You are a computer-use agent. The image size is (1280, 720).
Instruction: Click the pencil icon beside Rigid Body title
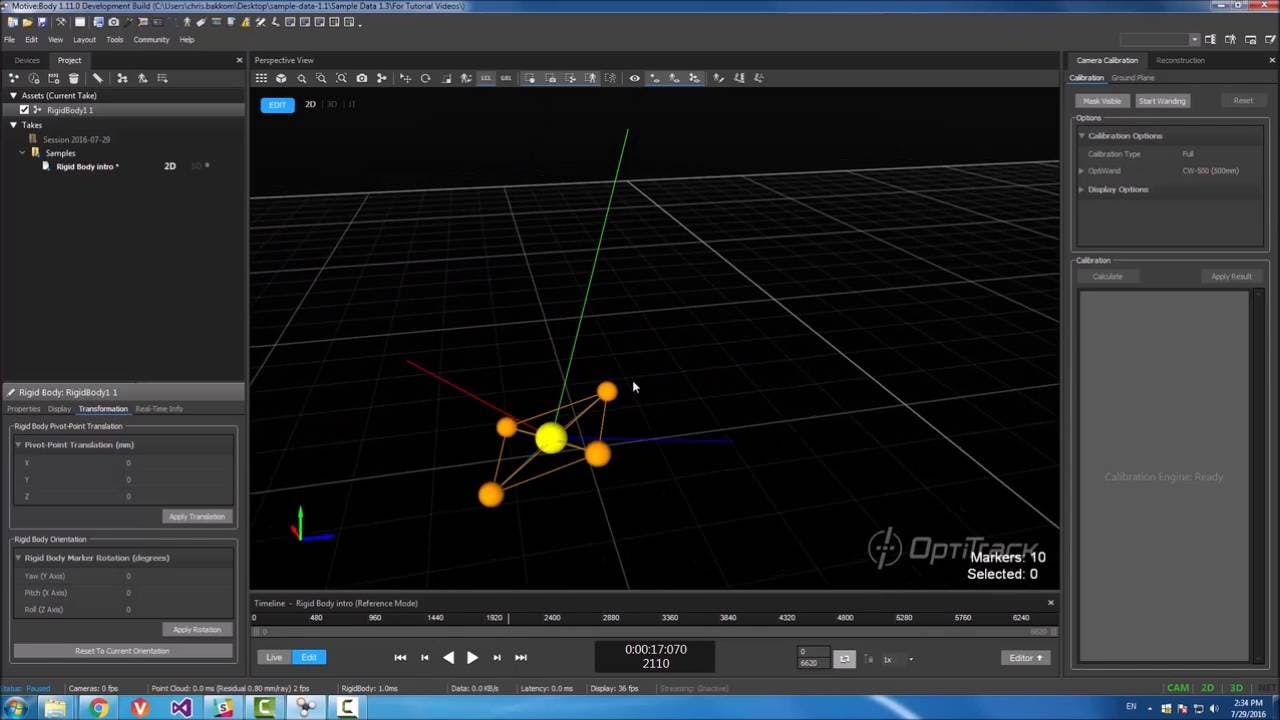pos(11,392)
